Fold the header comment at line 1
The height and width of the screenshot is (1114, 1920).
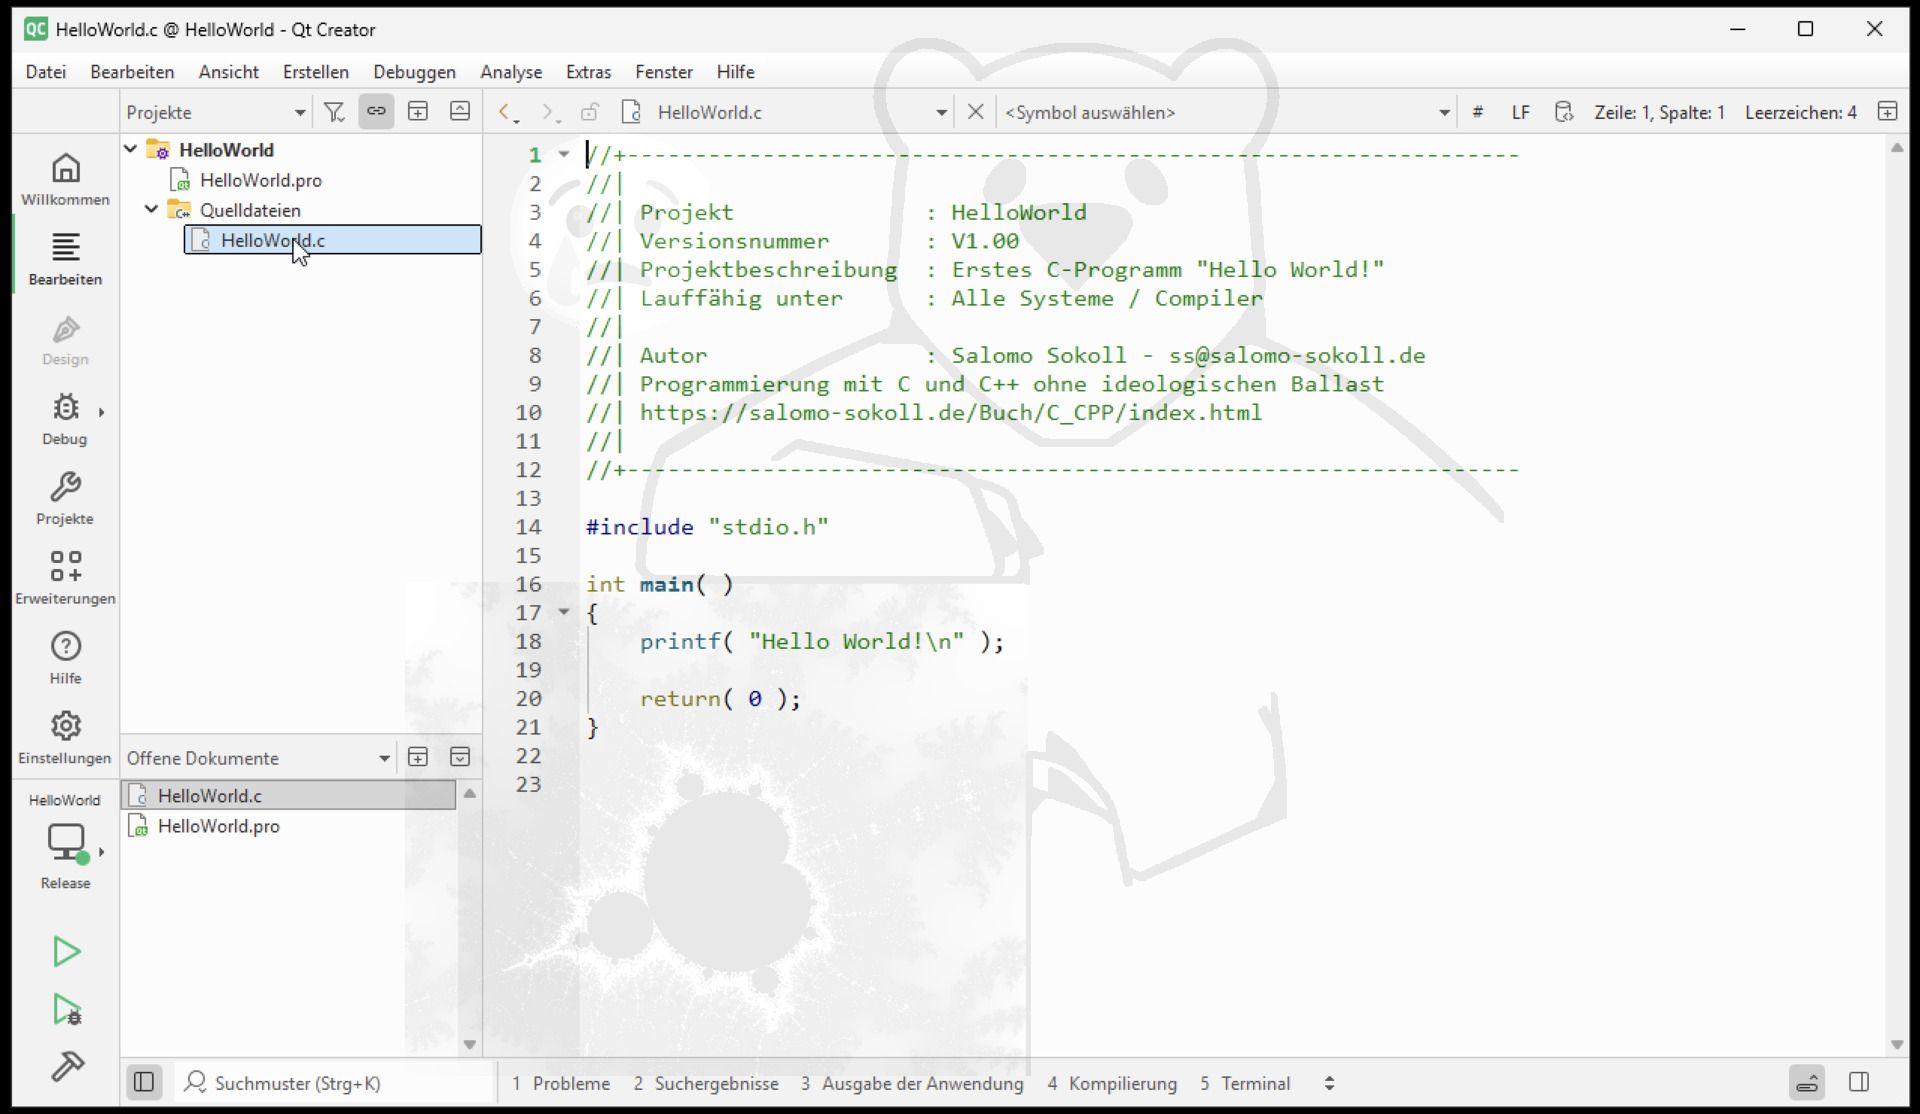(564, 154)
